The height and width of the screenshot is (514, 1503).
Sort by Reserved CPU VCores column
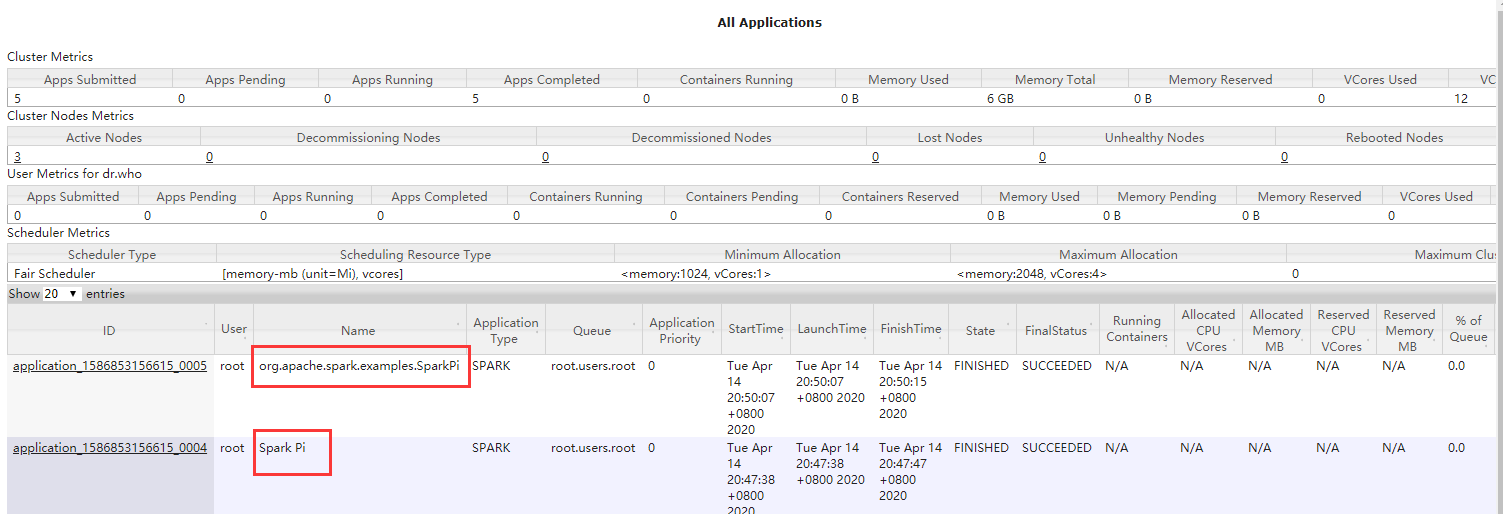pos(1343,330)
